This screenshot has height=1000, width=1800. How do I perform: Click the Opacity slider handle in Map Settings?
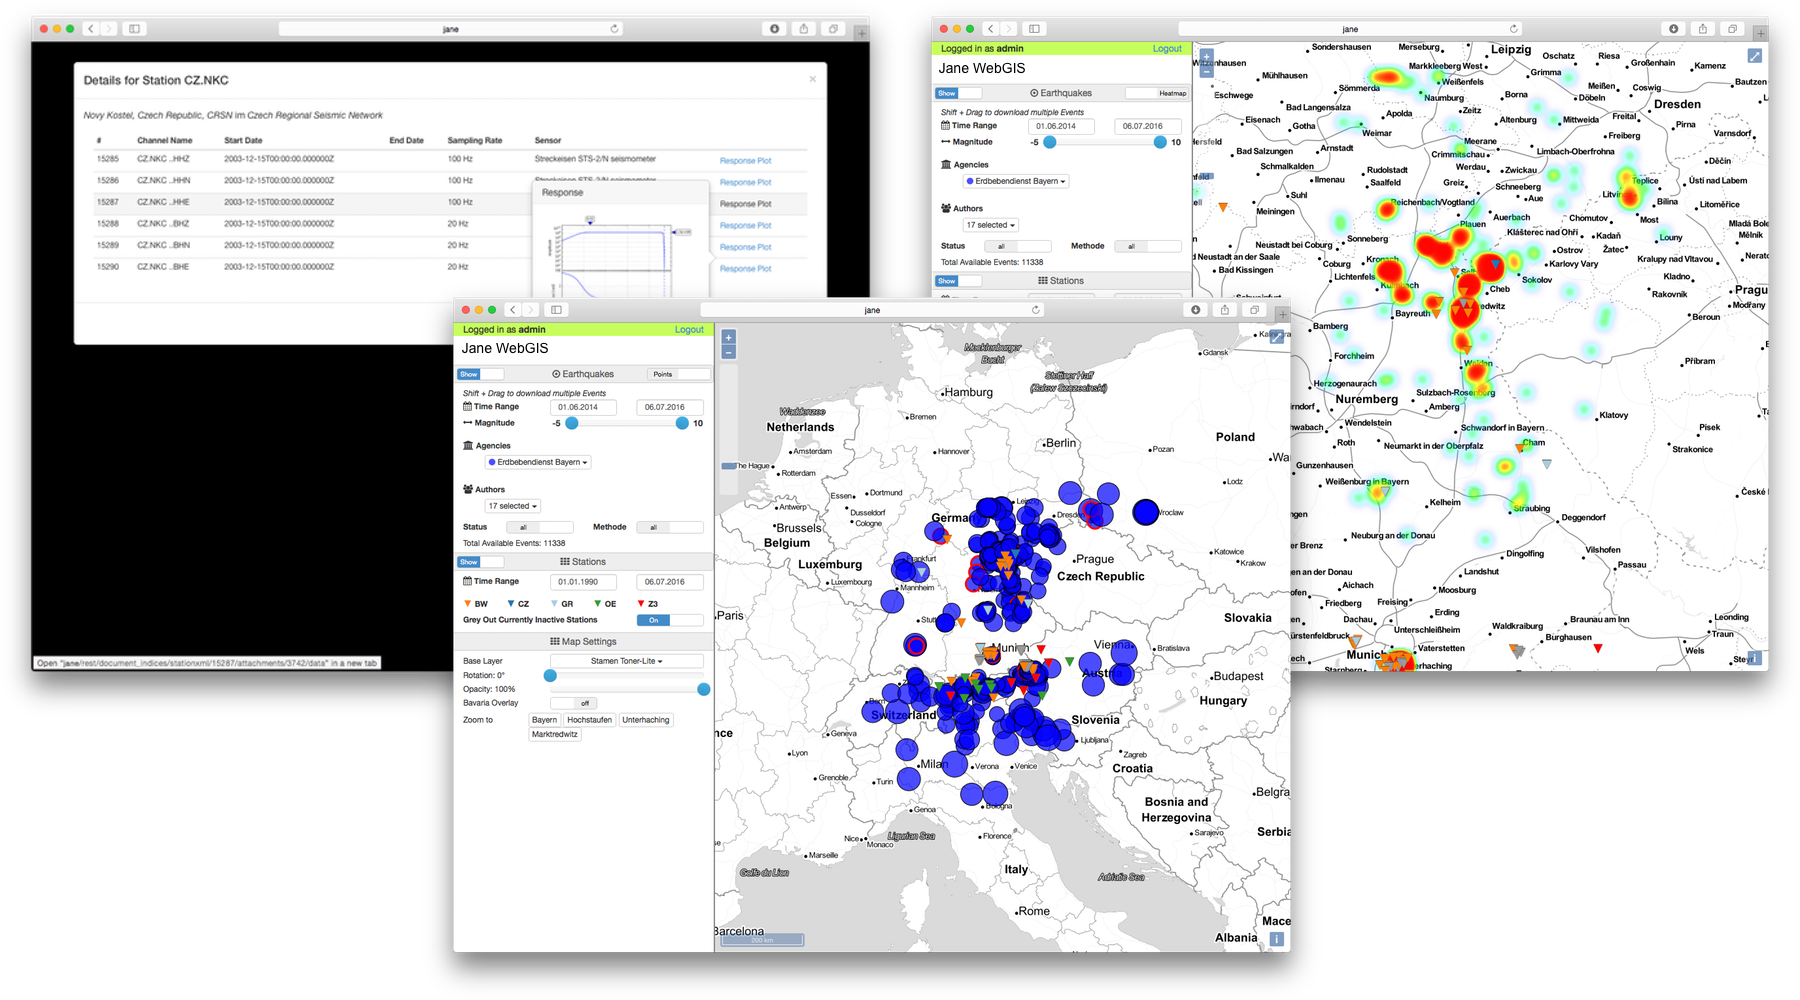pos(704,689)
